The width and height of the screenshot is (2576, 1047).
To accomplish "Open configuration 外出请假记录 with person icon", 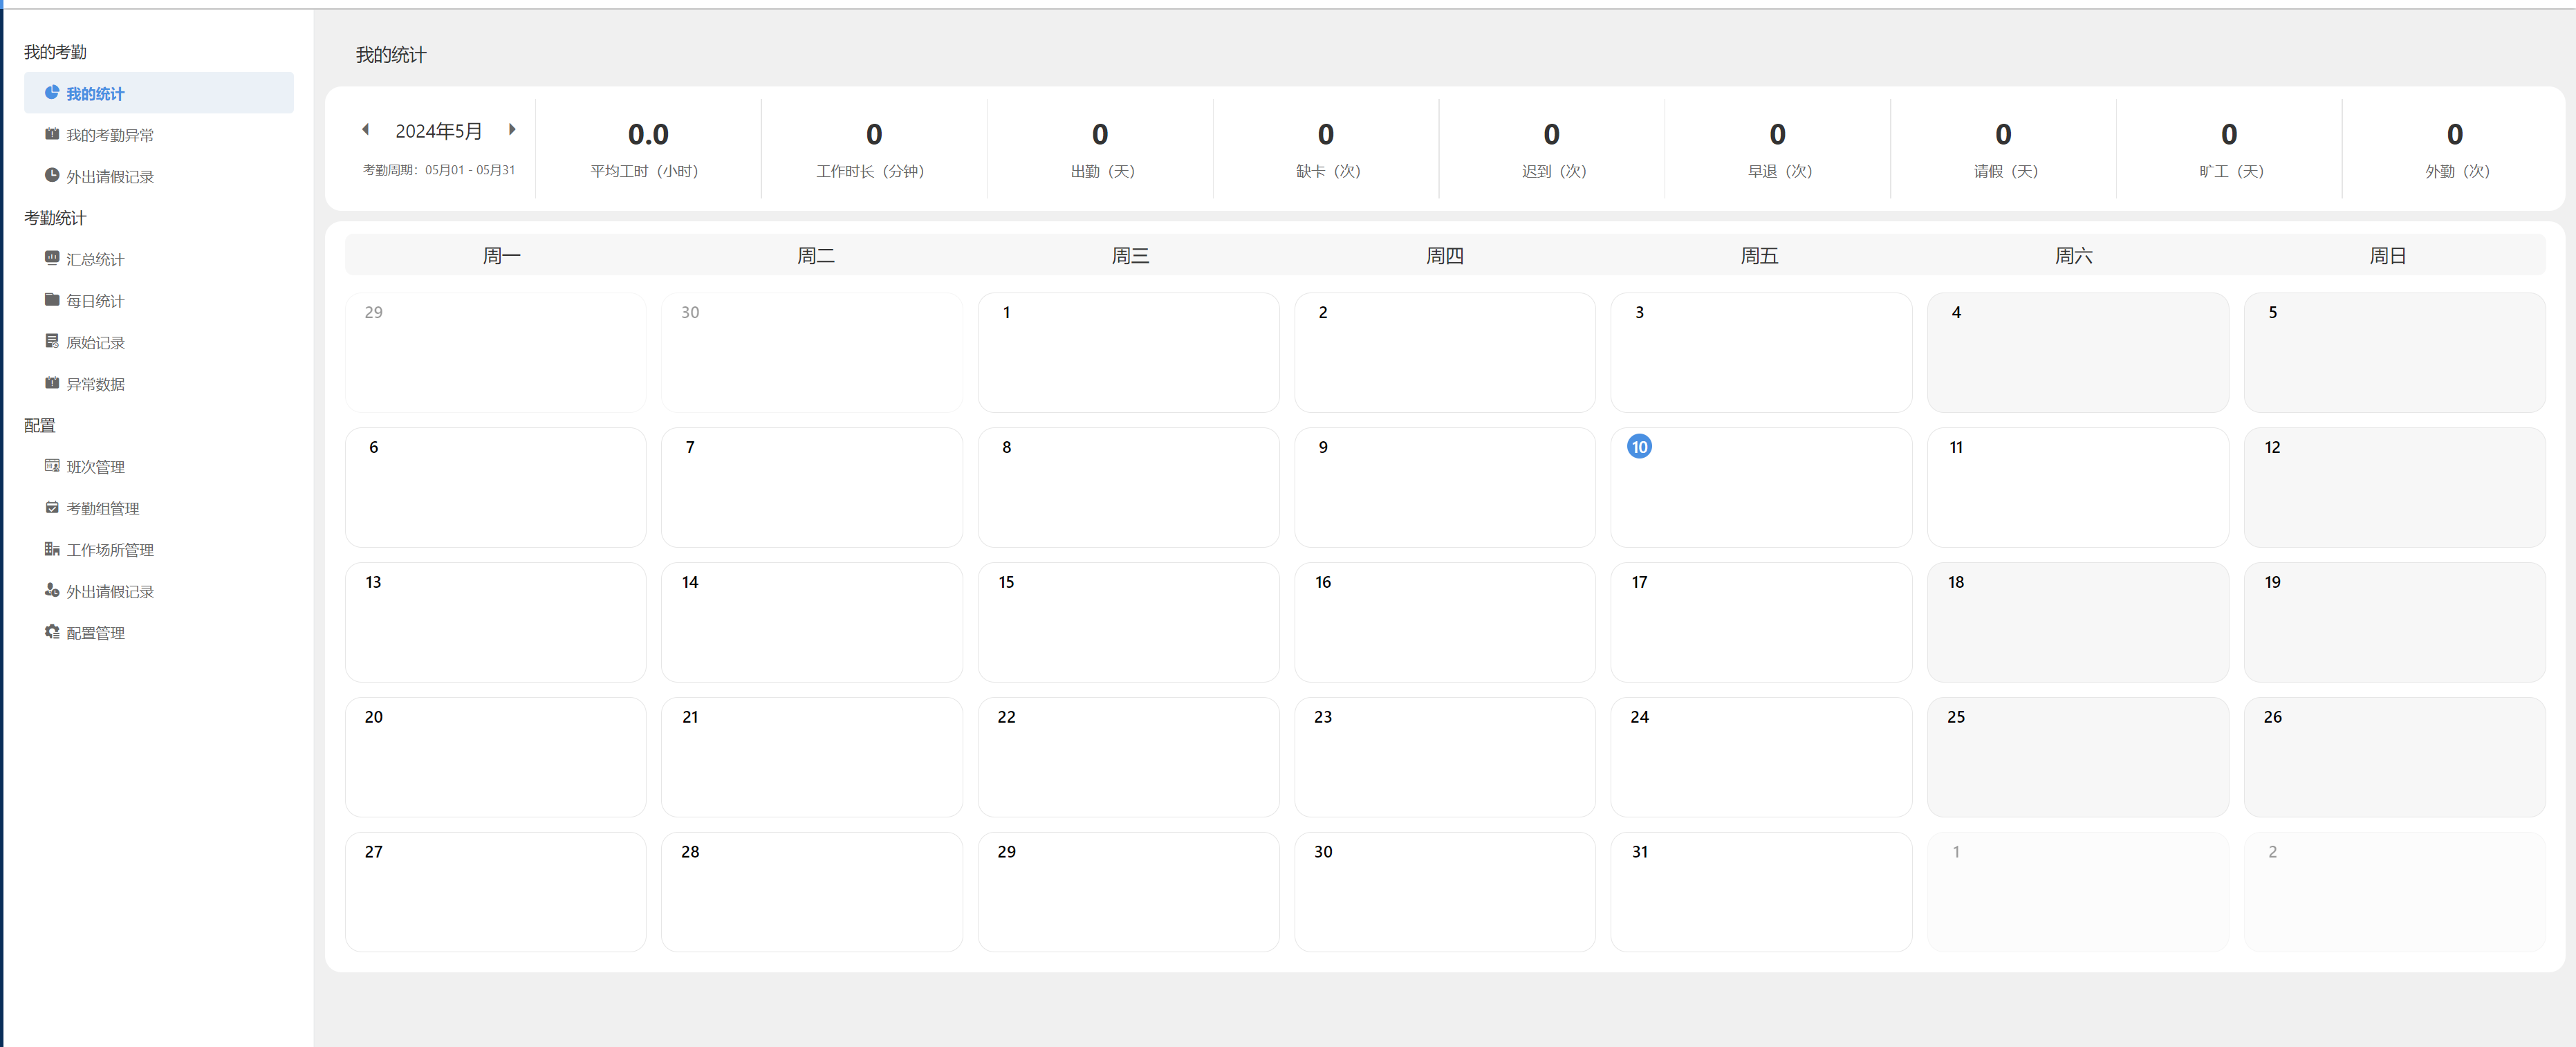I will pos(109,591).
